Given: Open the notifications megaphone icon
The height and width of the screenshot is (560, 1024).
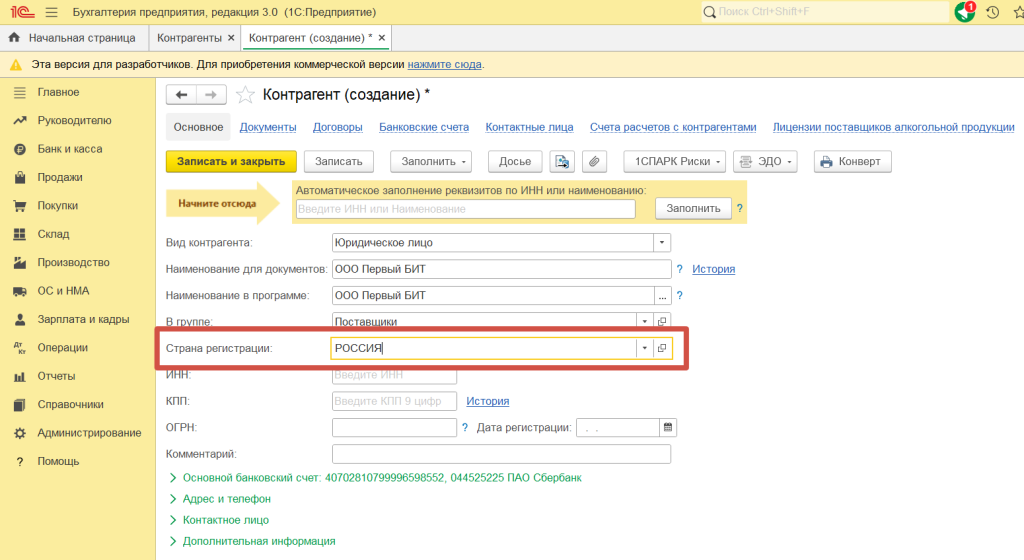Looking at the screenshot, I should coord(965,12).
